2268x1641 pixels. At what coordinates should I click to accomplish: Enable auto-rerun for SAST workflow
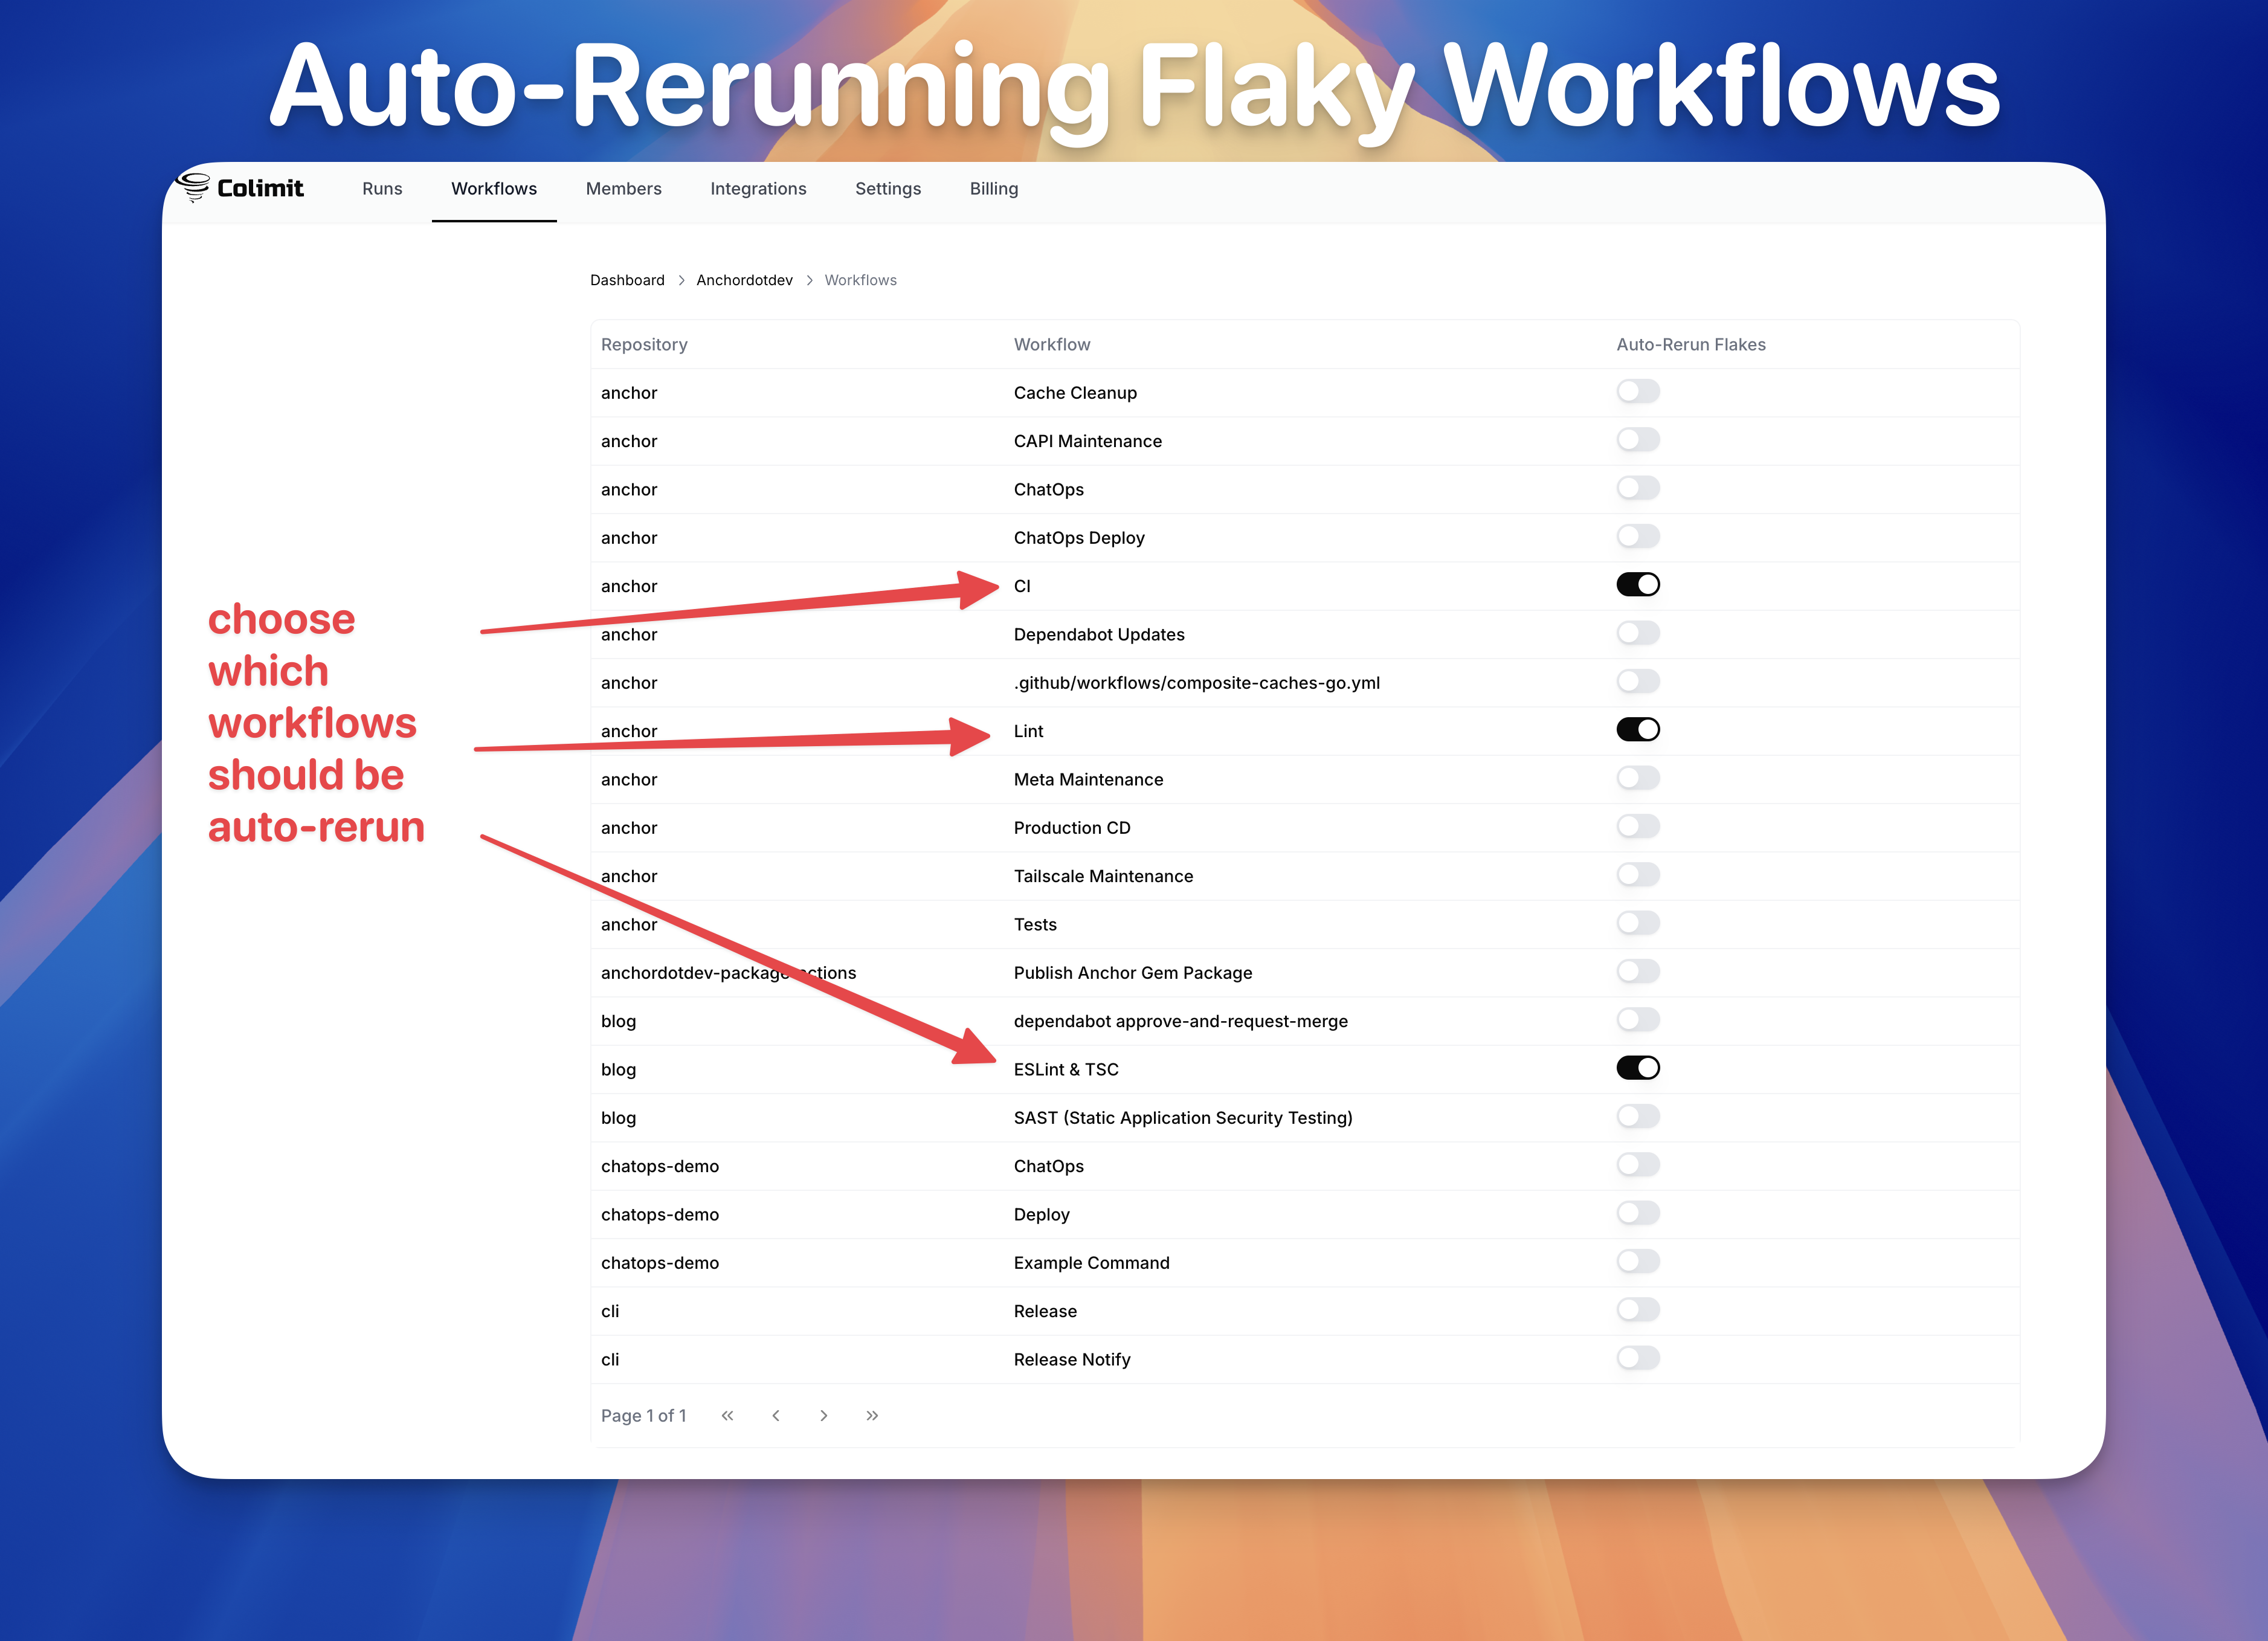tap(1638, 1116)
